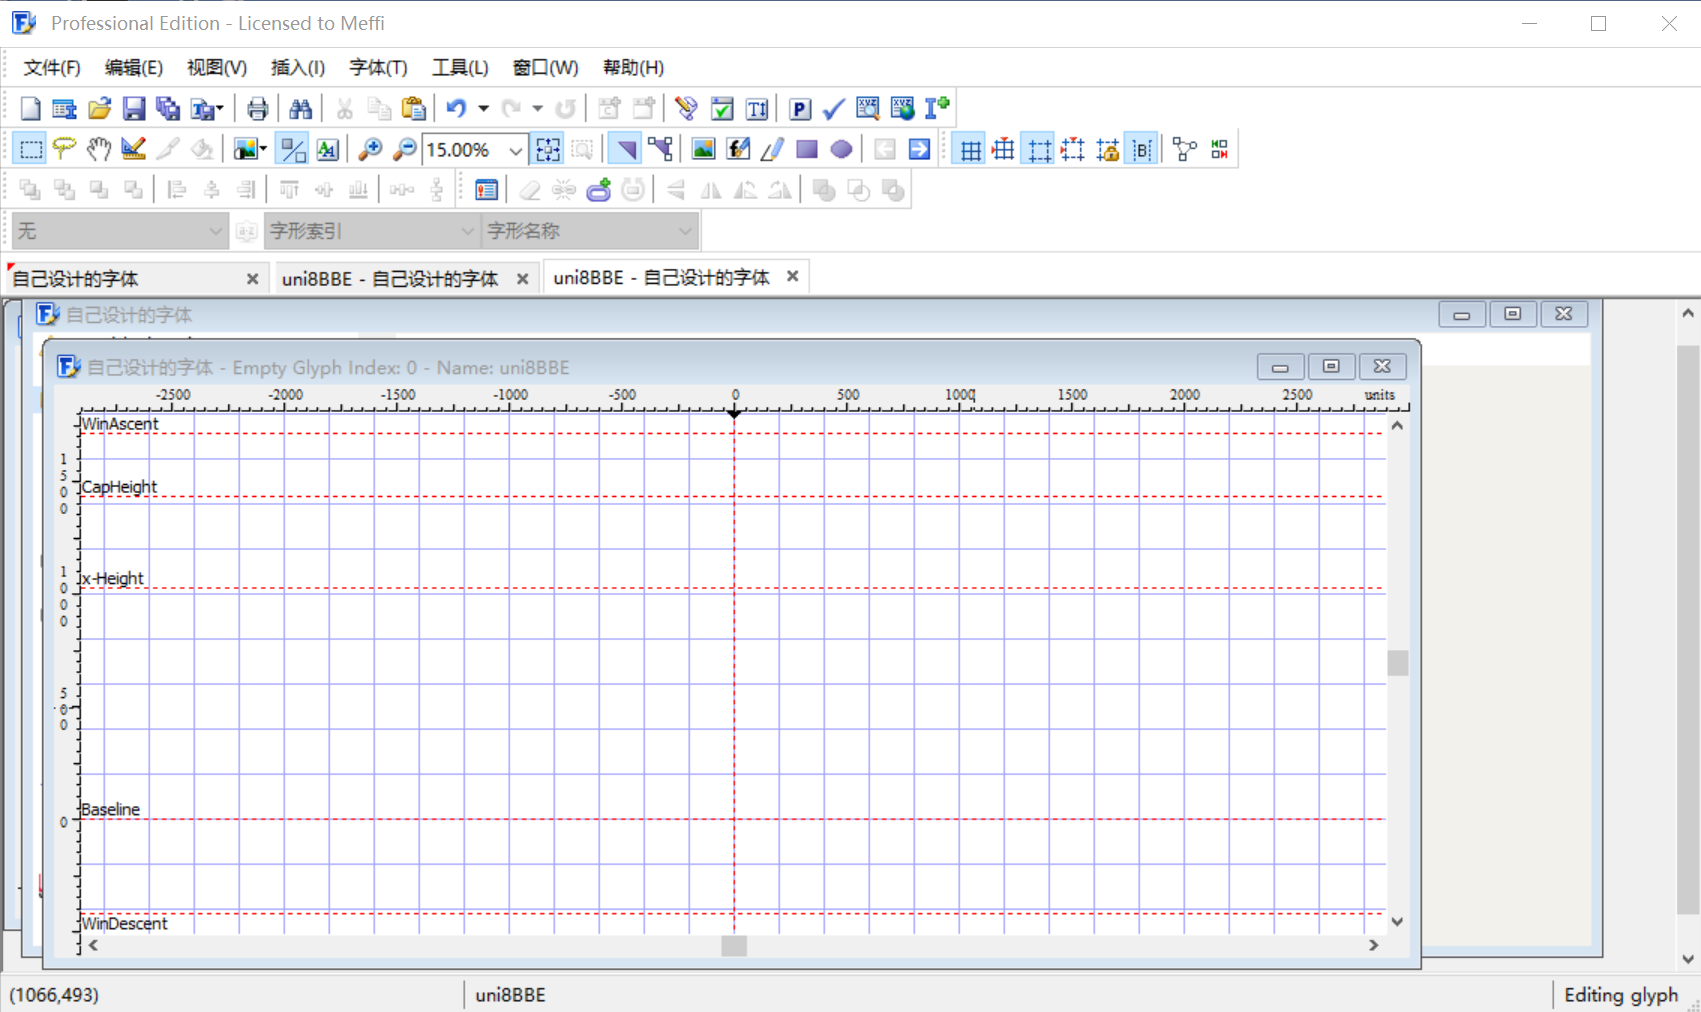1701x1012 pixels.
Task: Print using the printer icon
Action: pos(257,108)
